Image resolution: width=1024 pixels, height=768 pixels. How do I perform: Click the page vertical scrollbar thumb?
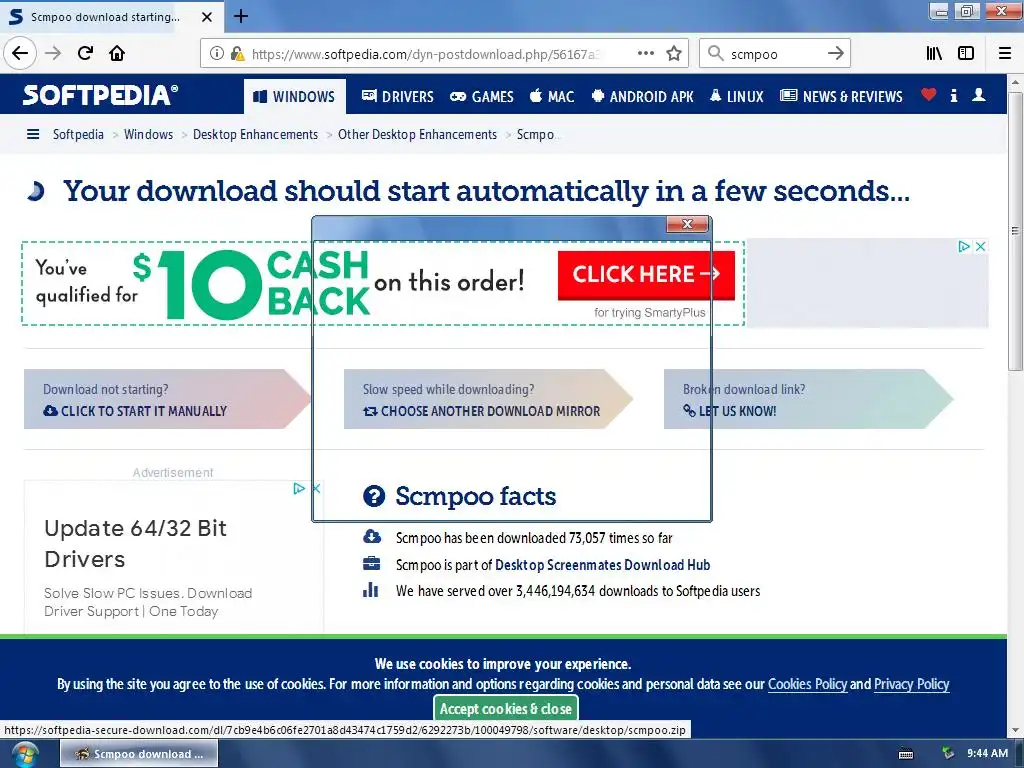[1015, 231]
